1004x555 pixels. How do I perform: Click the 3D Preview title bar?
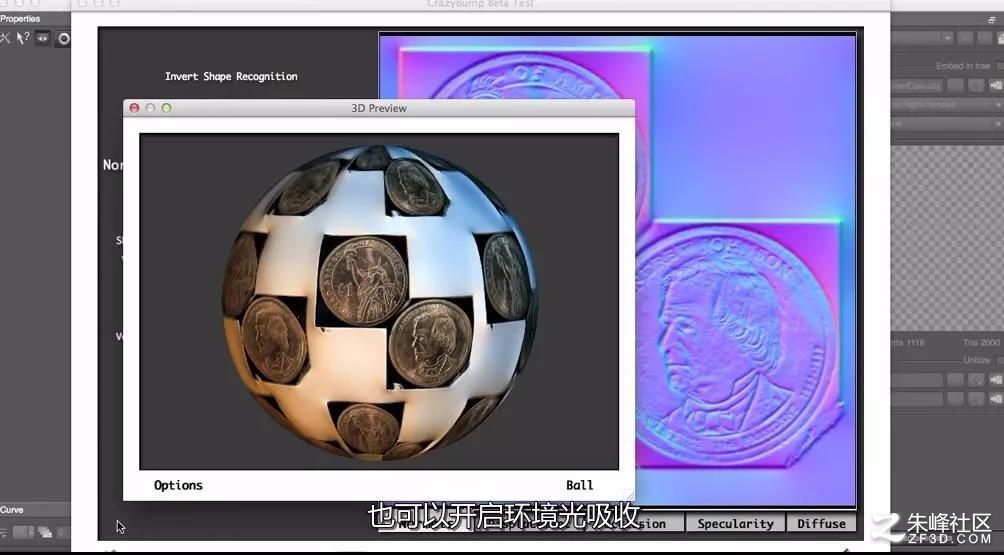(378, 108)
